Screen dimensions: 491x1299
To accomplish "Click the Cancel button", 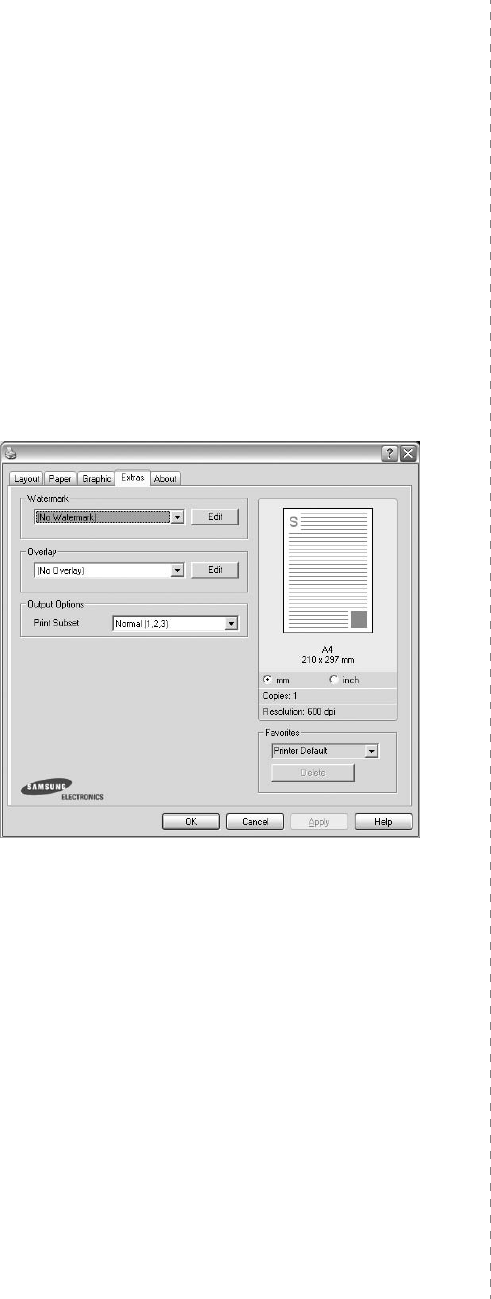I will (x=254, y=821).
